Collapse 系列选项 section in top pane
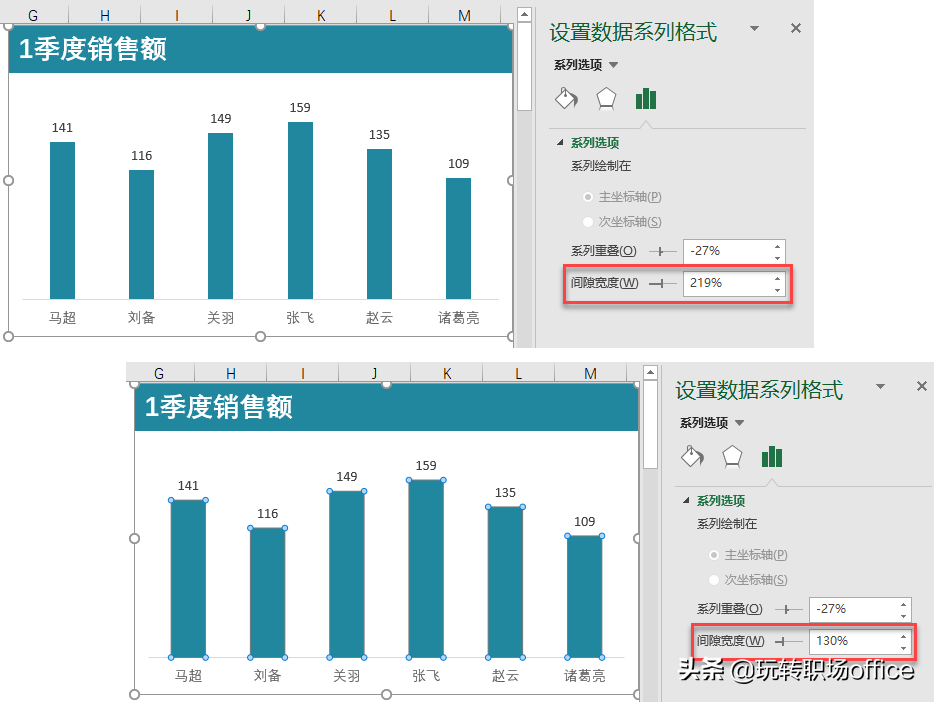 (560, 142)
